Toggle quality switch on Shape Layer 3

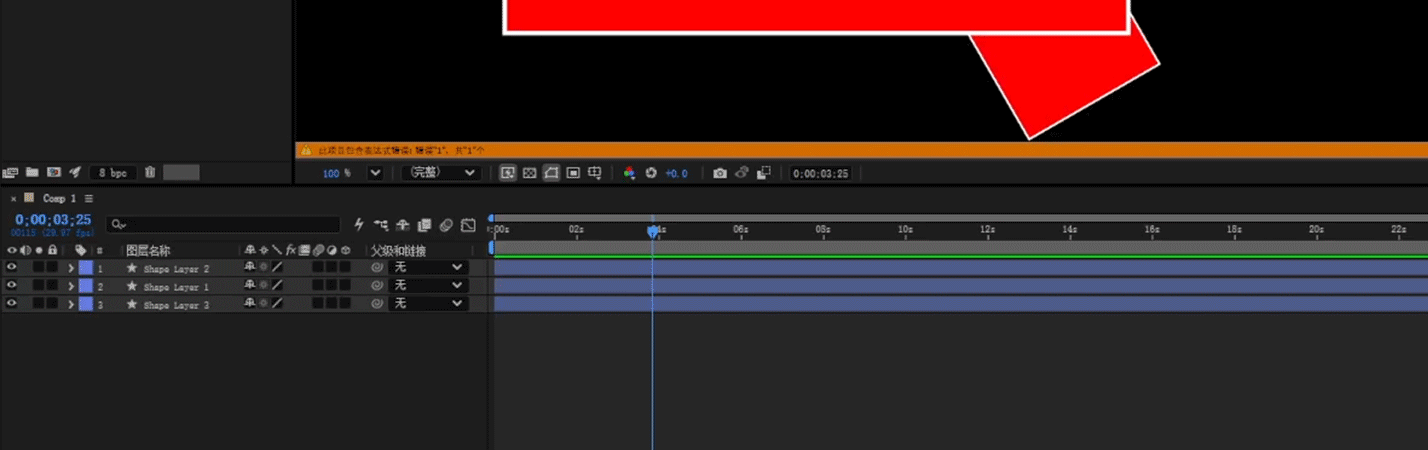point(277,303)
